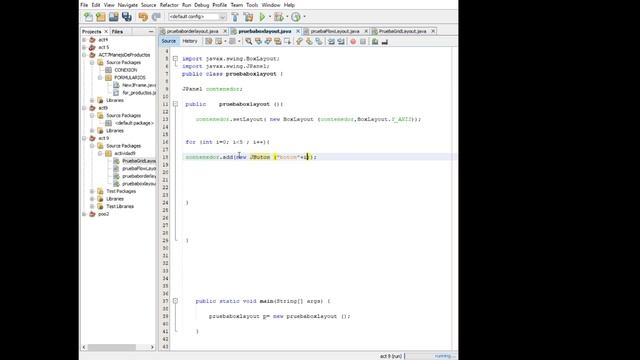Click the Projects panel horizontal scrollbar

(112, 347)
